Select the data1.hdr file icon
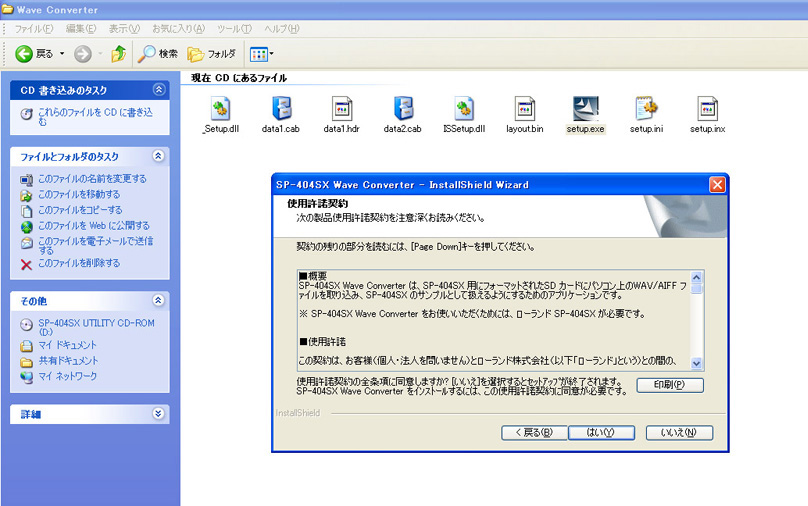The image size is (808, 506). click(x=342, y=109)
